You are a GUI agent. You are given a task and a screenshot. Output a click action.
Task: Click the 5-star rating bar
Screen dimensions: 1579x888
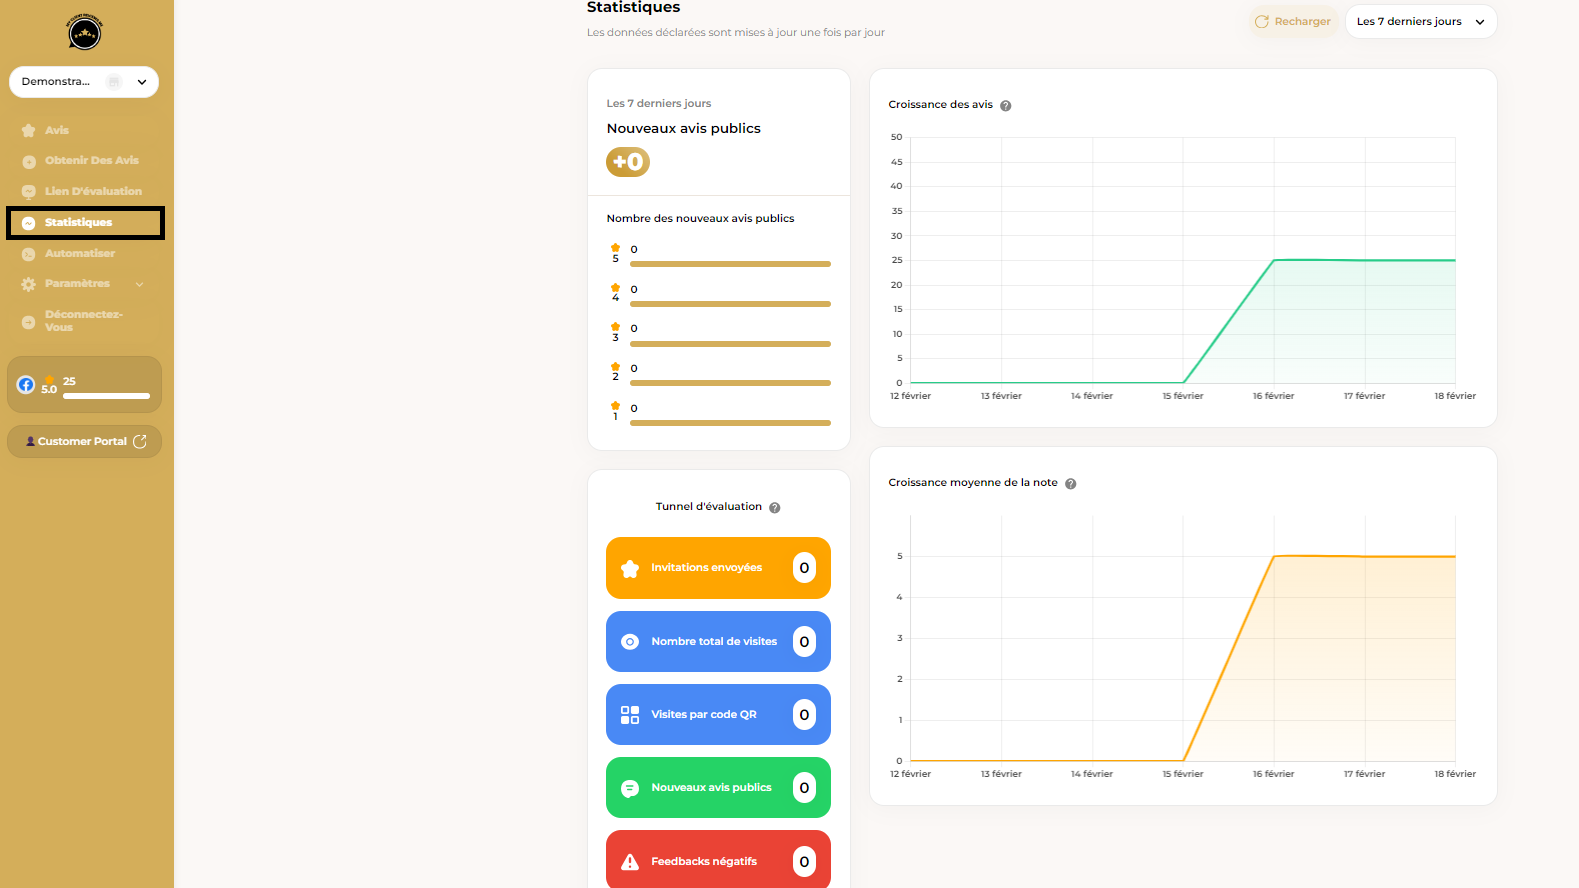(x=730, y=264)
